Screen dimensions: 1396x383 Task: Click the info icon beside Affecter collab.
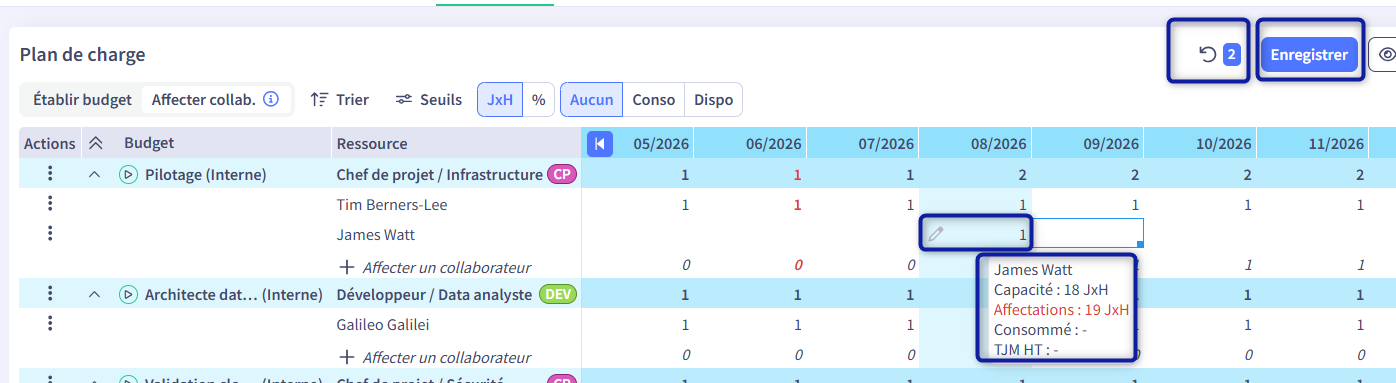coord(270,100)
